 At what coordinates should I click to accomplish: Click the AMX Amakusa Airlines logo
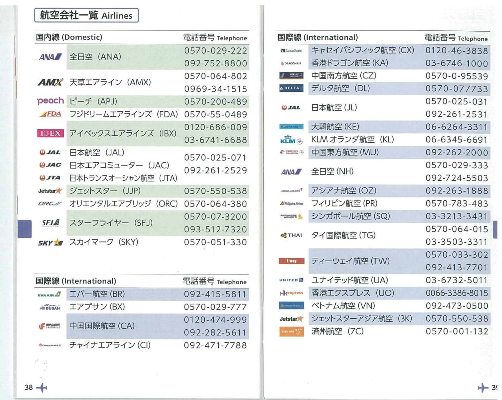(x=50, y=82)
